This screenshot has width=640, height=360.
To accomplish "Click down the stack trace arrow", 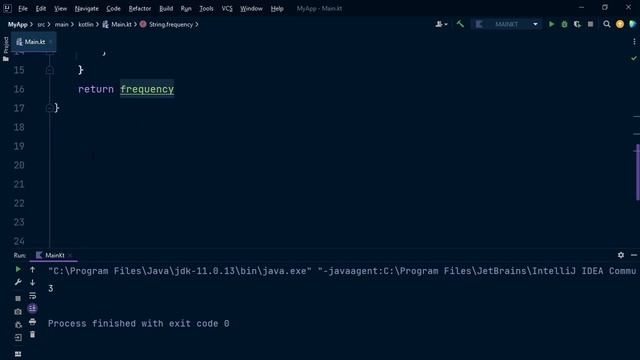I will (x=33, y=282).
